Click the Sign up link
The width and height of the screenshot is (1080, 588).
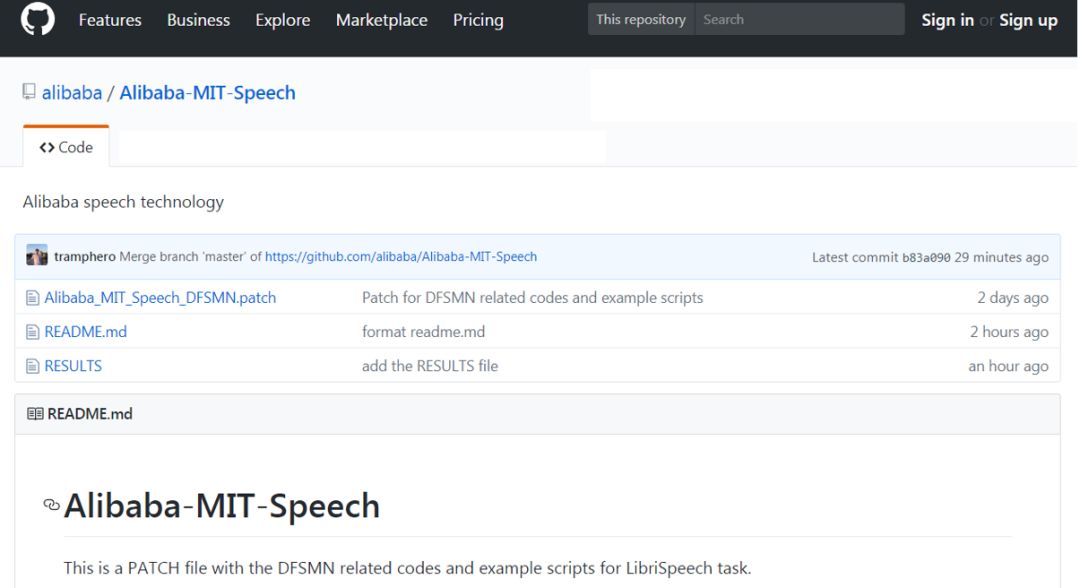click(1028, 20)
